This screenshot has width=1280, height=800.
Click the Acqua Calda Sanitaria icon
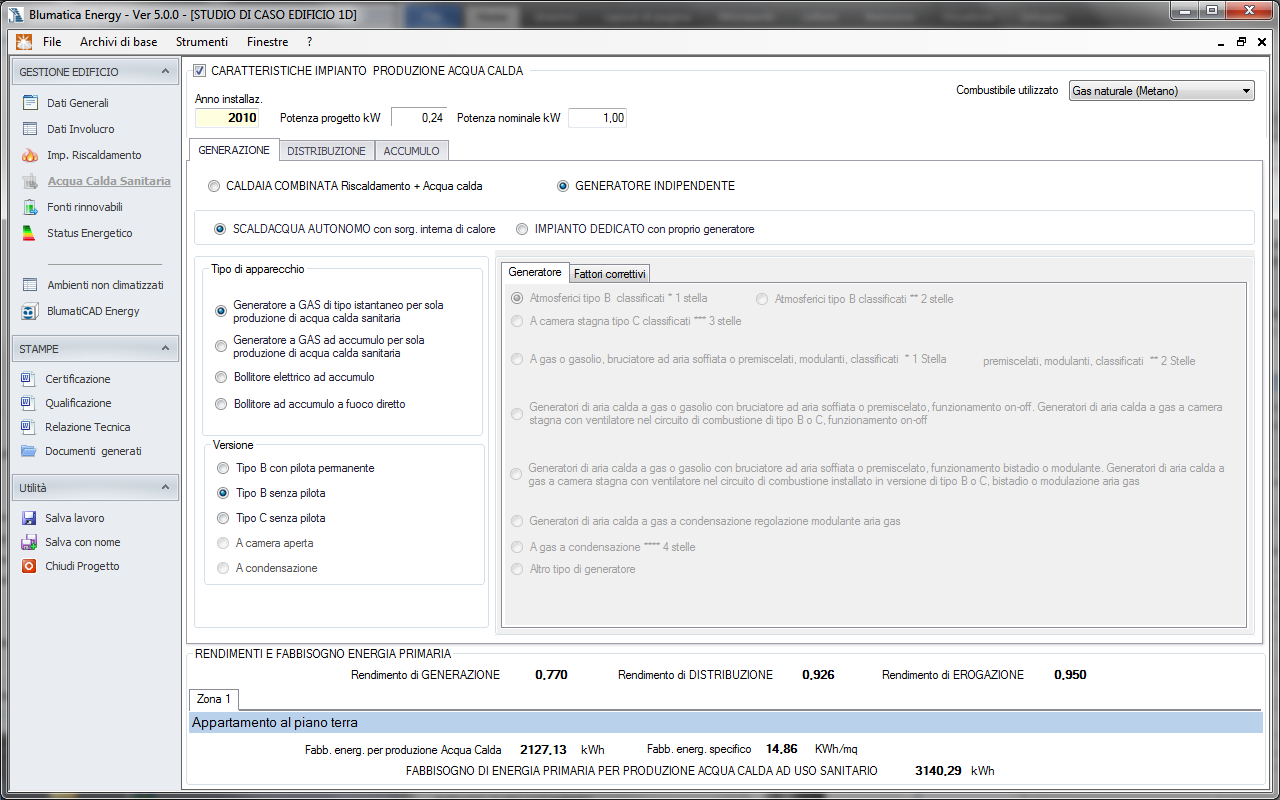(30, 181)
